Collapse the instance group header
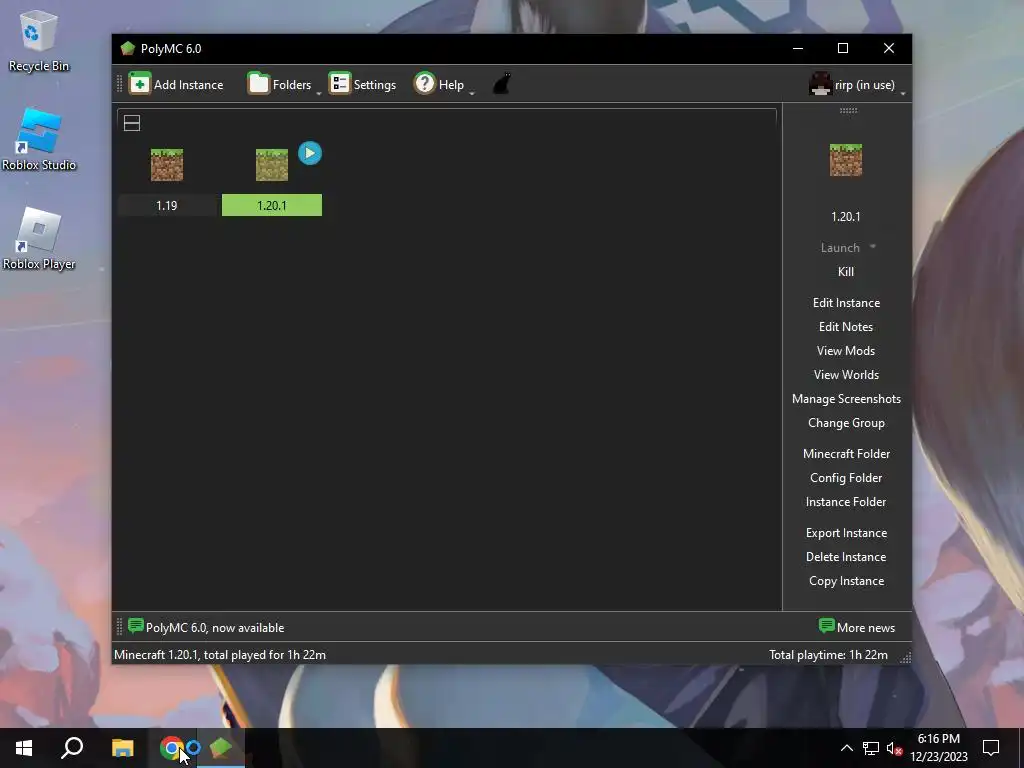The image size is (1024, 768). [x=132, y=123]
